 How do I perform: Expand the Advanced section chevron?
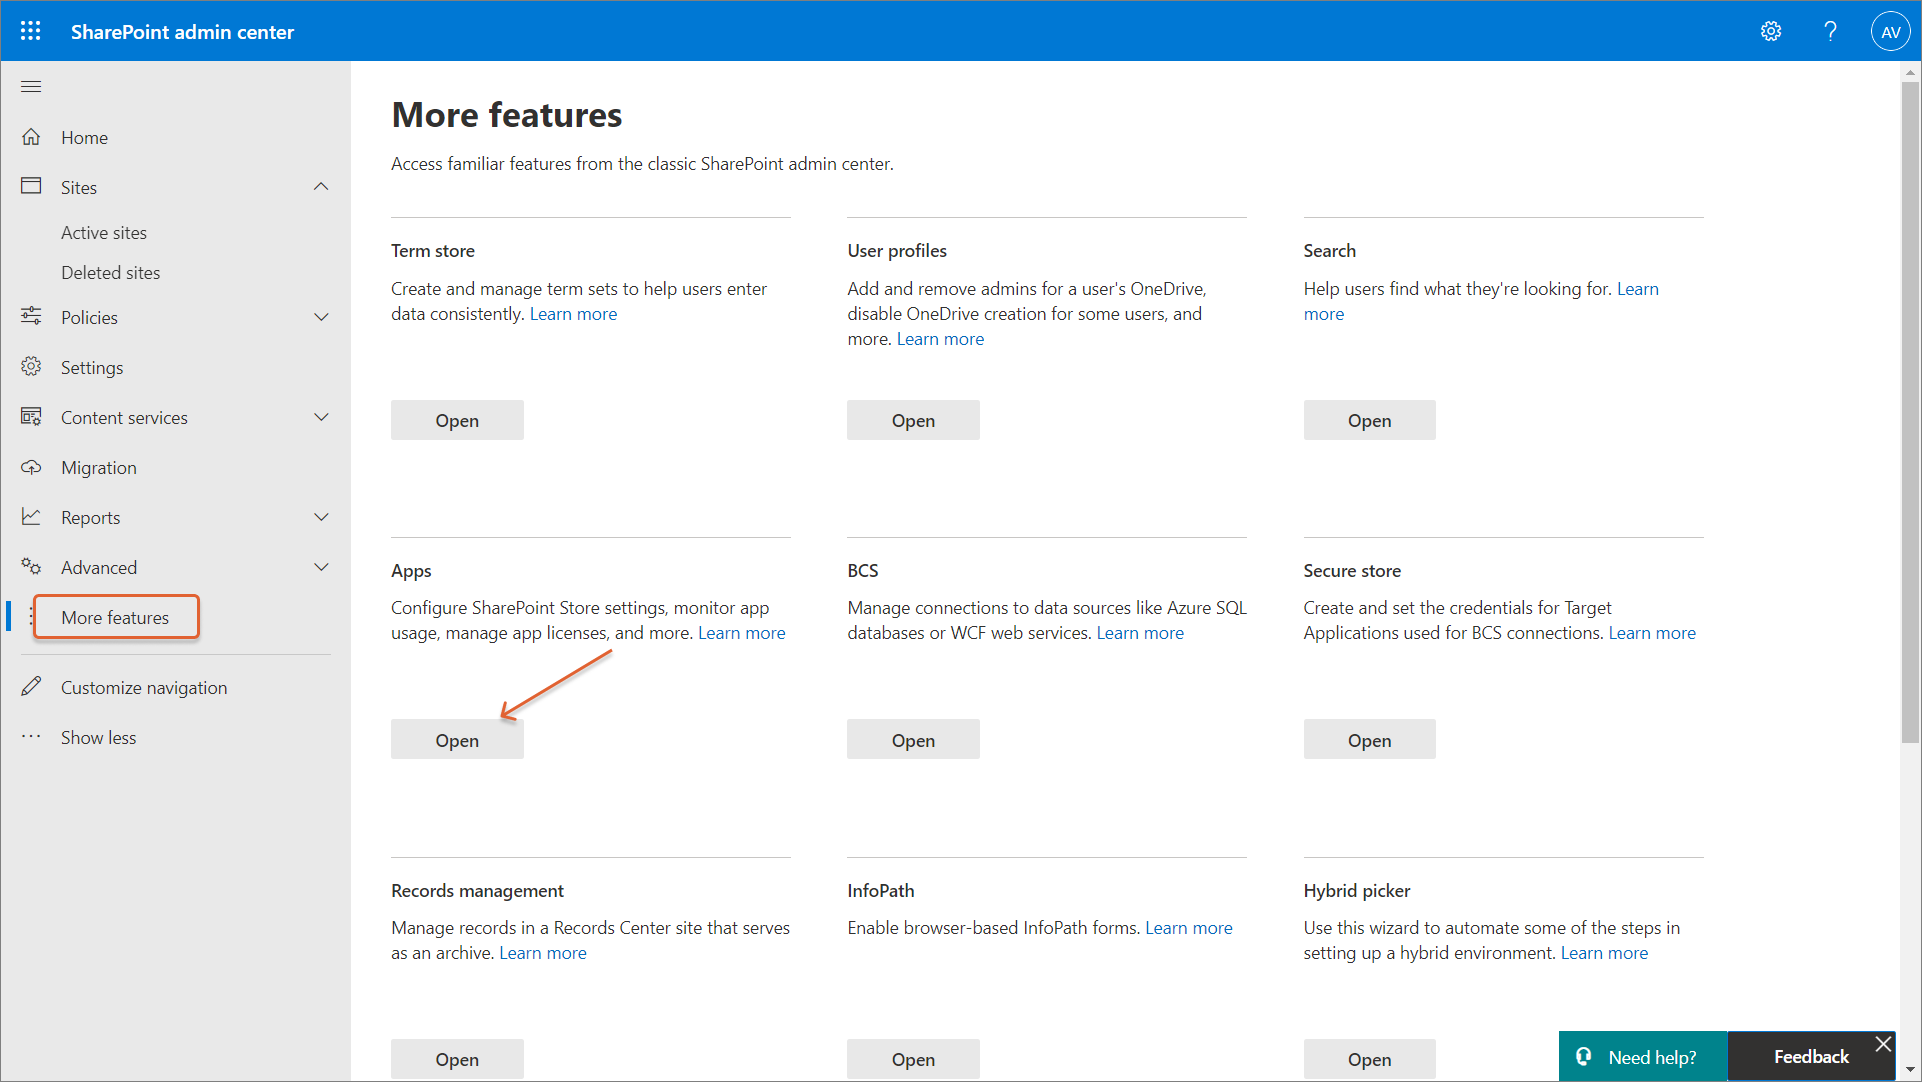[321, 567]
